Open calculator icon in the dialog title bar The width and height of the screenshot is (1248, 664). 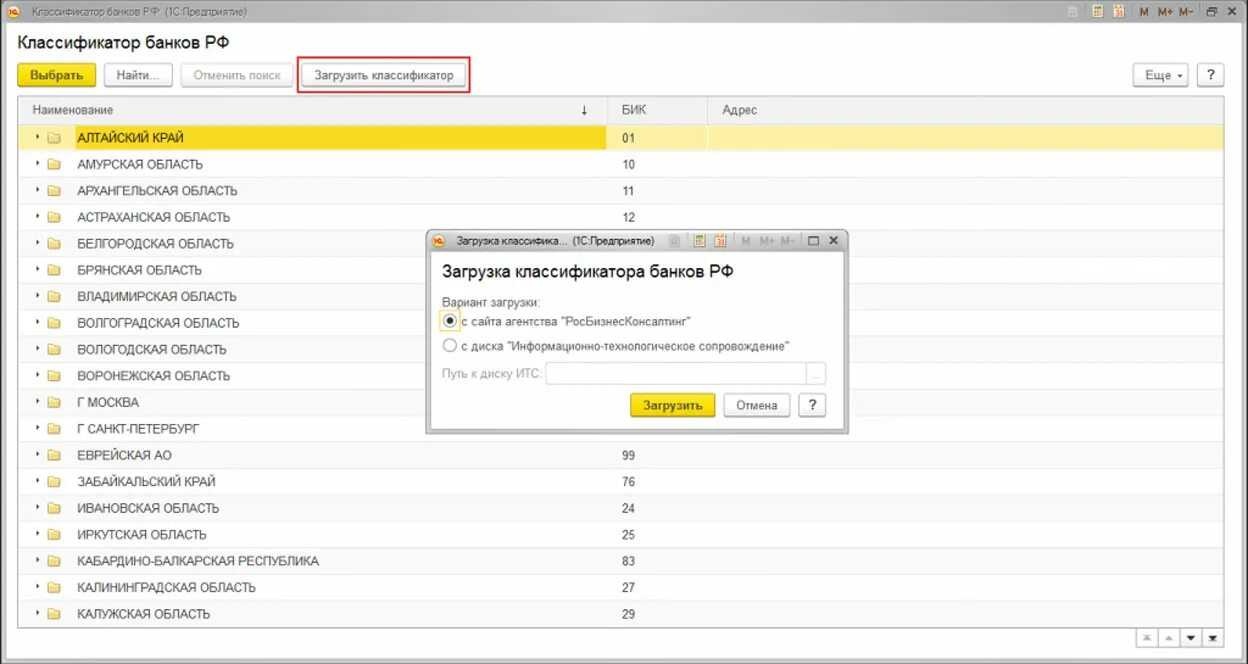tap(700, 241)
